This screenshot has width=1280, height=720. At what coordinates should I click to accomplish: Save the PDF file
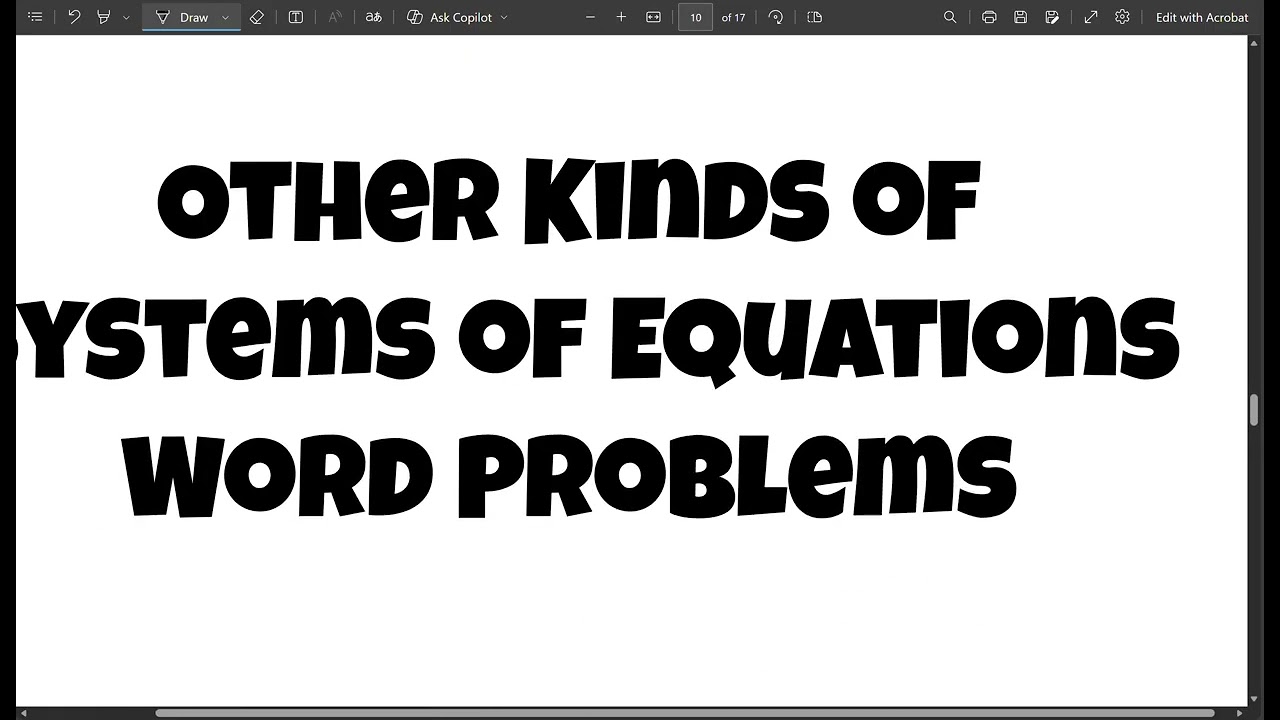point(1020,17)
